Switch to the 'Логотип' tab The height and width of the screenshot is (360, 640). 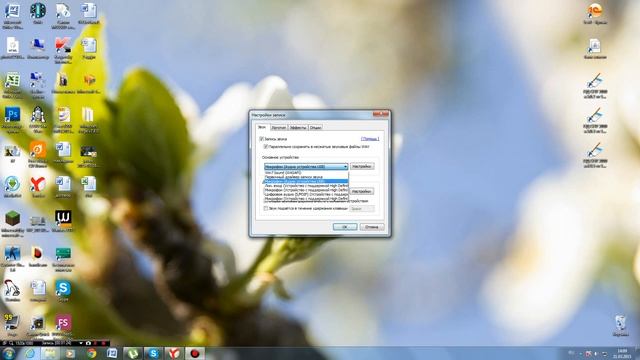[279, 128]
